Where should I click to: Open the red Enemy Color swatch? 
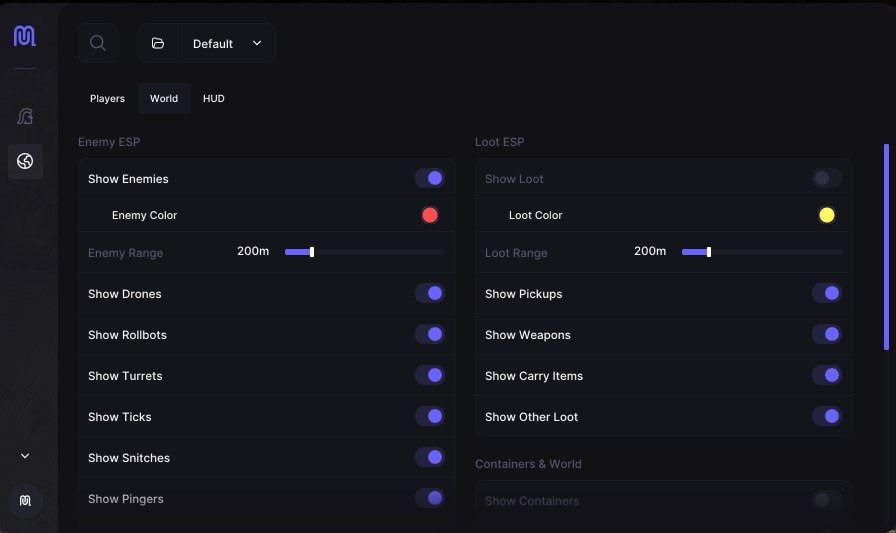[430, 215]
